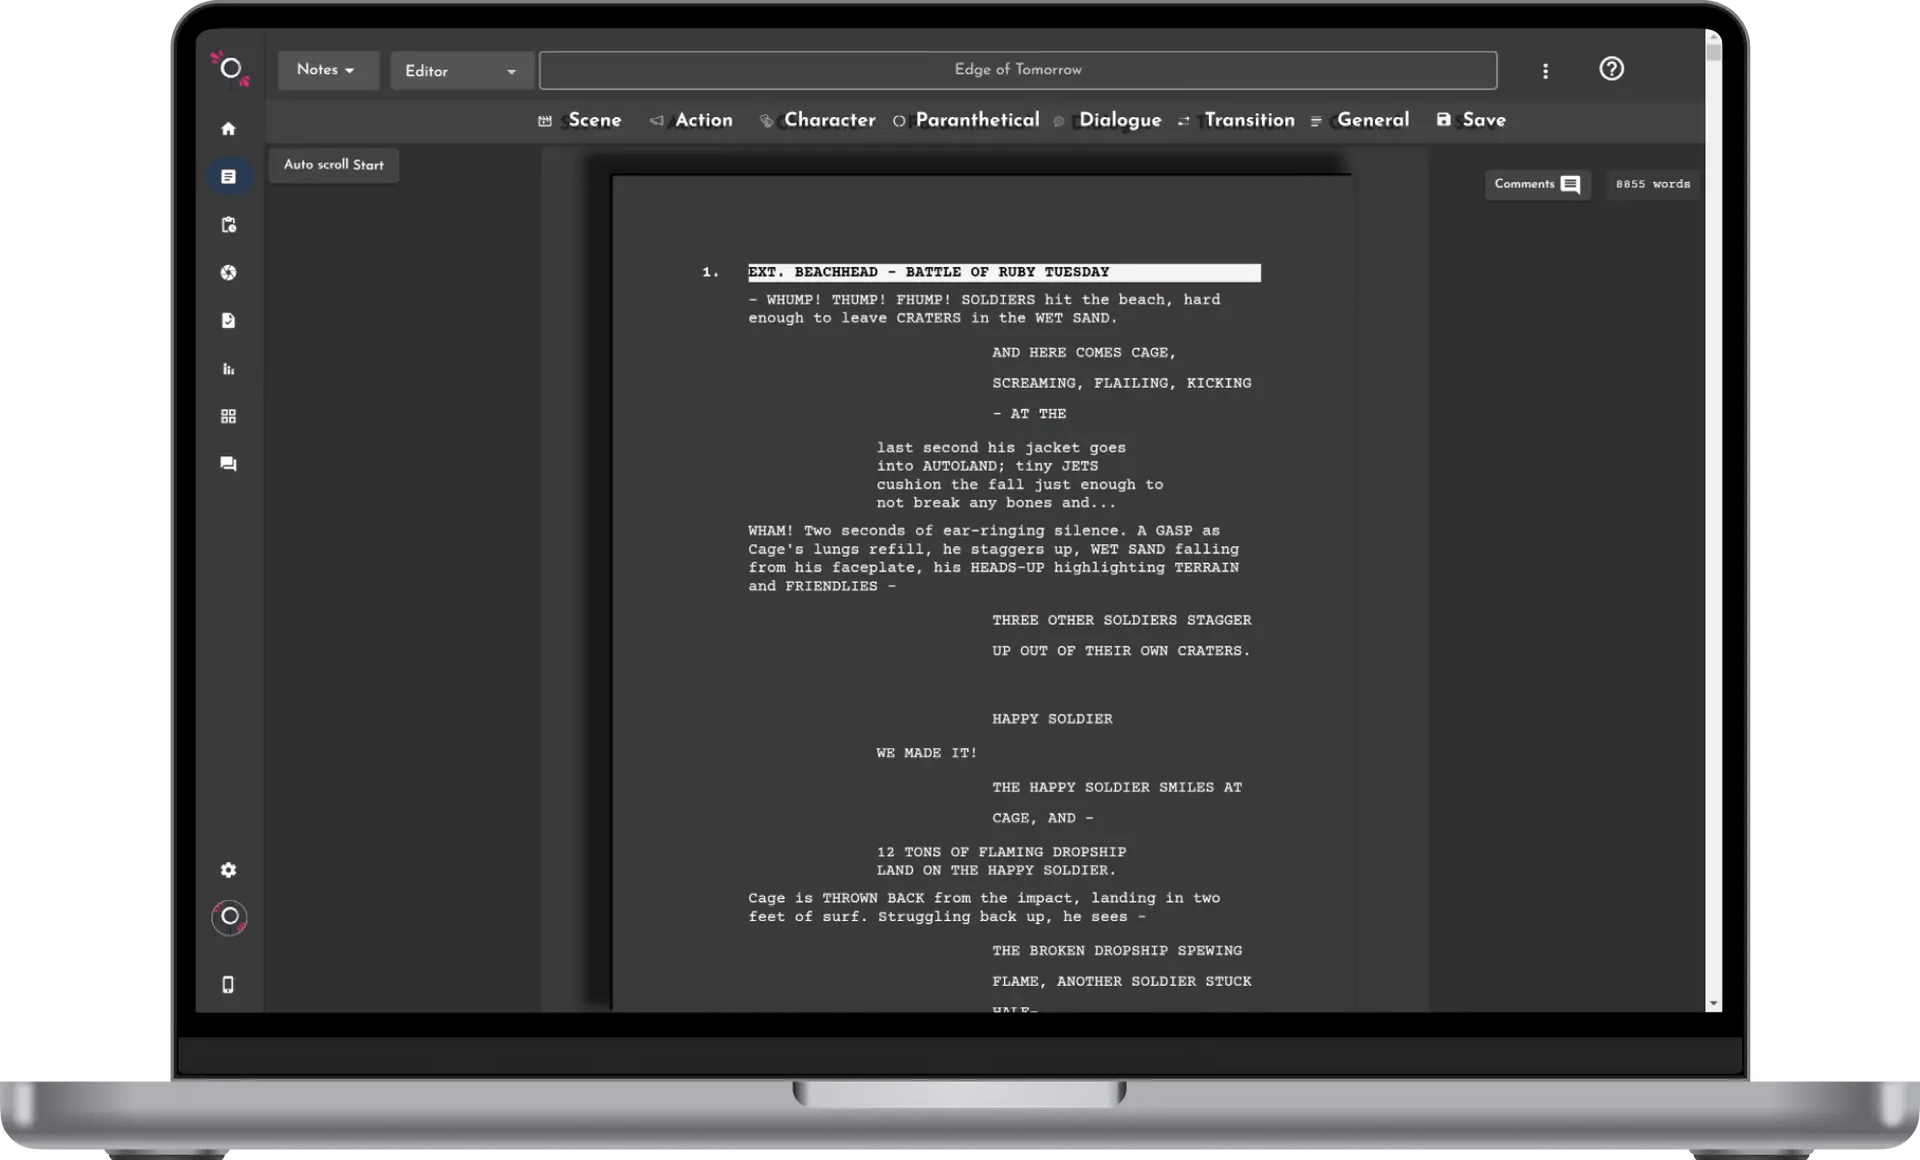This screenshot has height=1160, width=1920.
Task: Open the apps grid icon in sidebar
Action: (228, 416)
